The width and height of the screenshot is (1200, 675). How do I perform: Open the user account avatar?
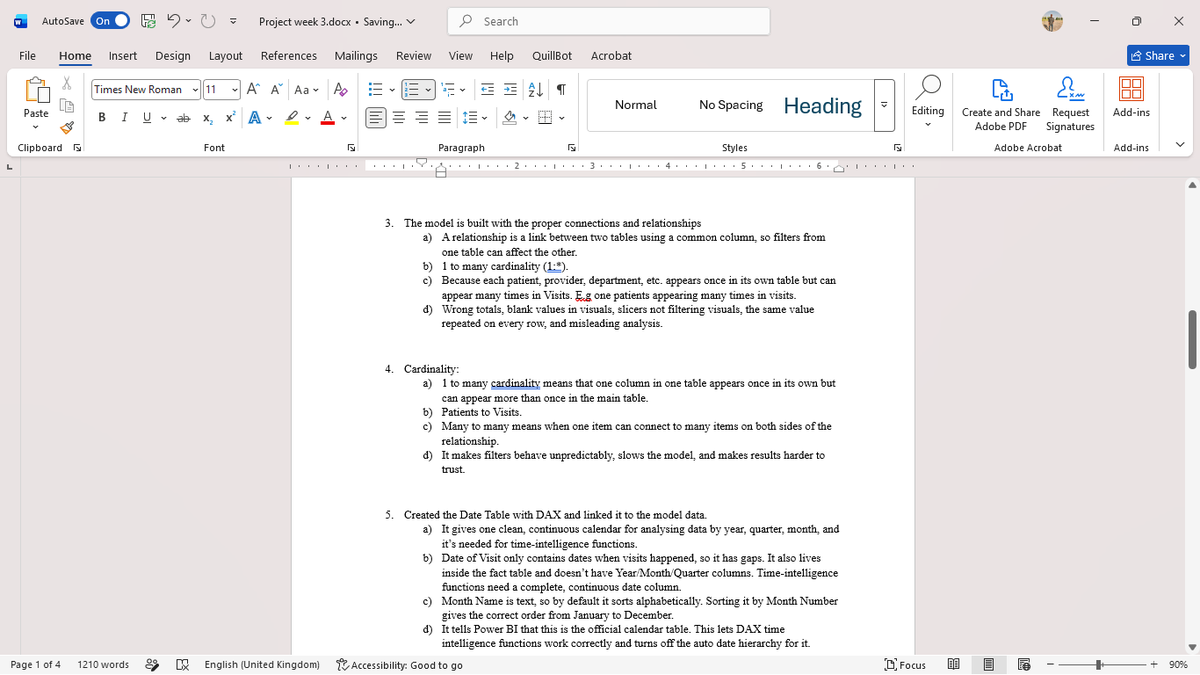coord(1051,21)
